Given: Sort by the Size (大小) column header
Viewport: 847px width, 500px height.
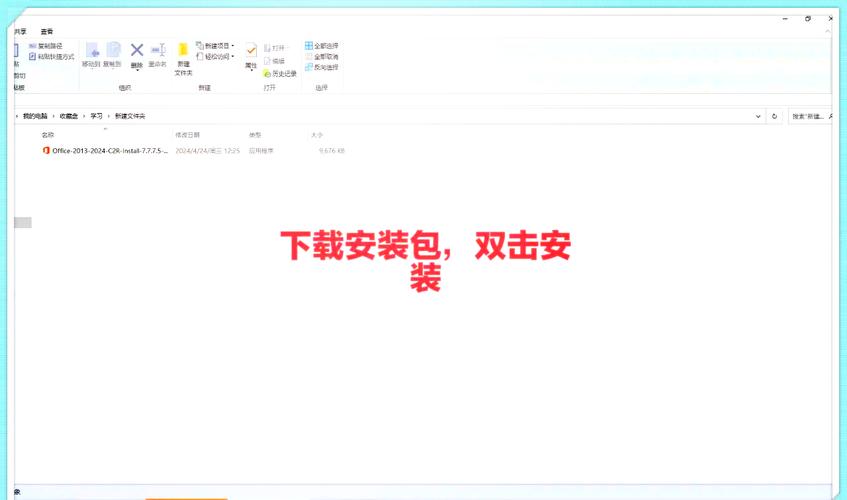Looking at the screenshot, I should [x=317, y=135].
